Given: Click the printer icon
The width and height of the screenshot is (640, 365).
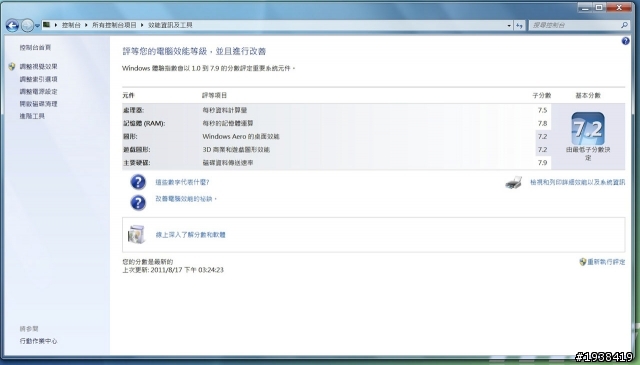Looking at the screenshot, I should pos(513,182).
